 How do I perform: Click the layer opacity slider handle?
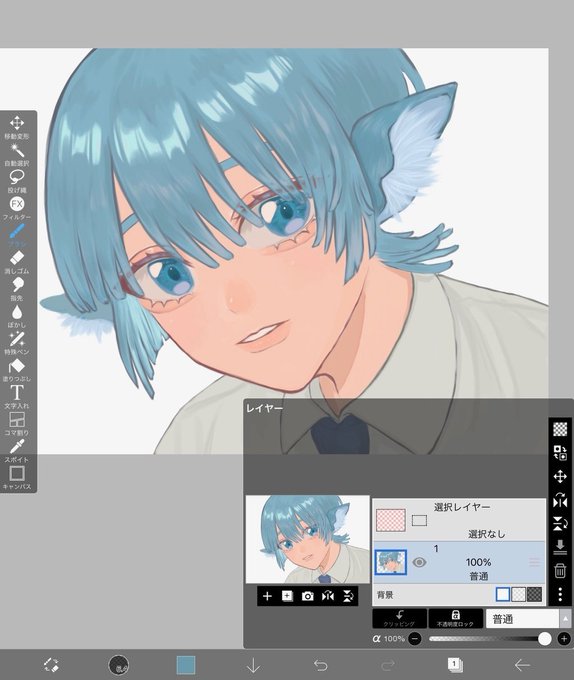coord(545,638)
